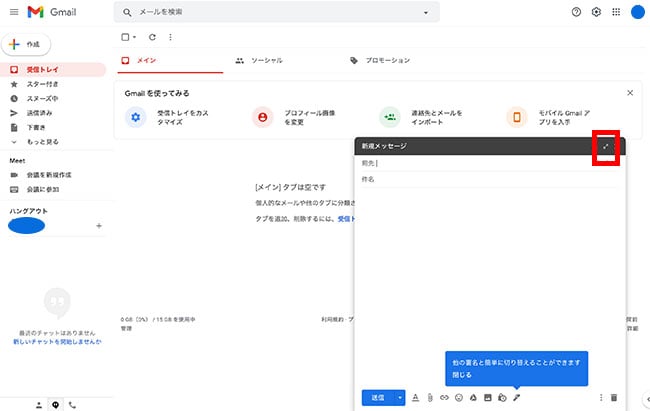The width and height of the screenshot is (650, 411).
Task: Click the 送信 send button
Action: 378,398
